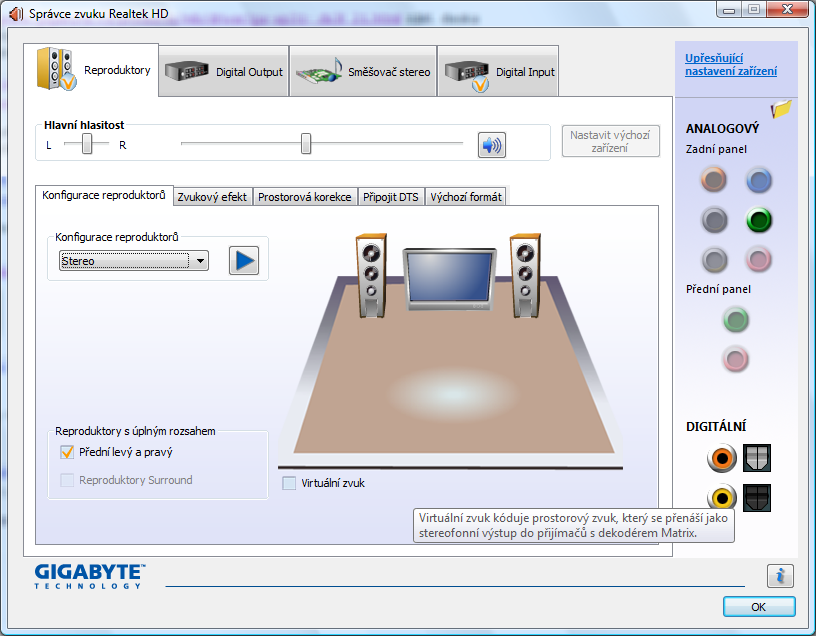
Task: Switch to Reproduktory device tab
Action: [91, 70]
